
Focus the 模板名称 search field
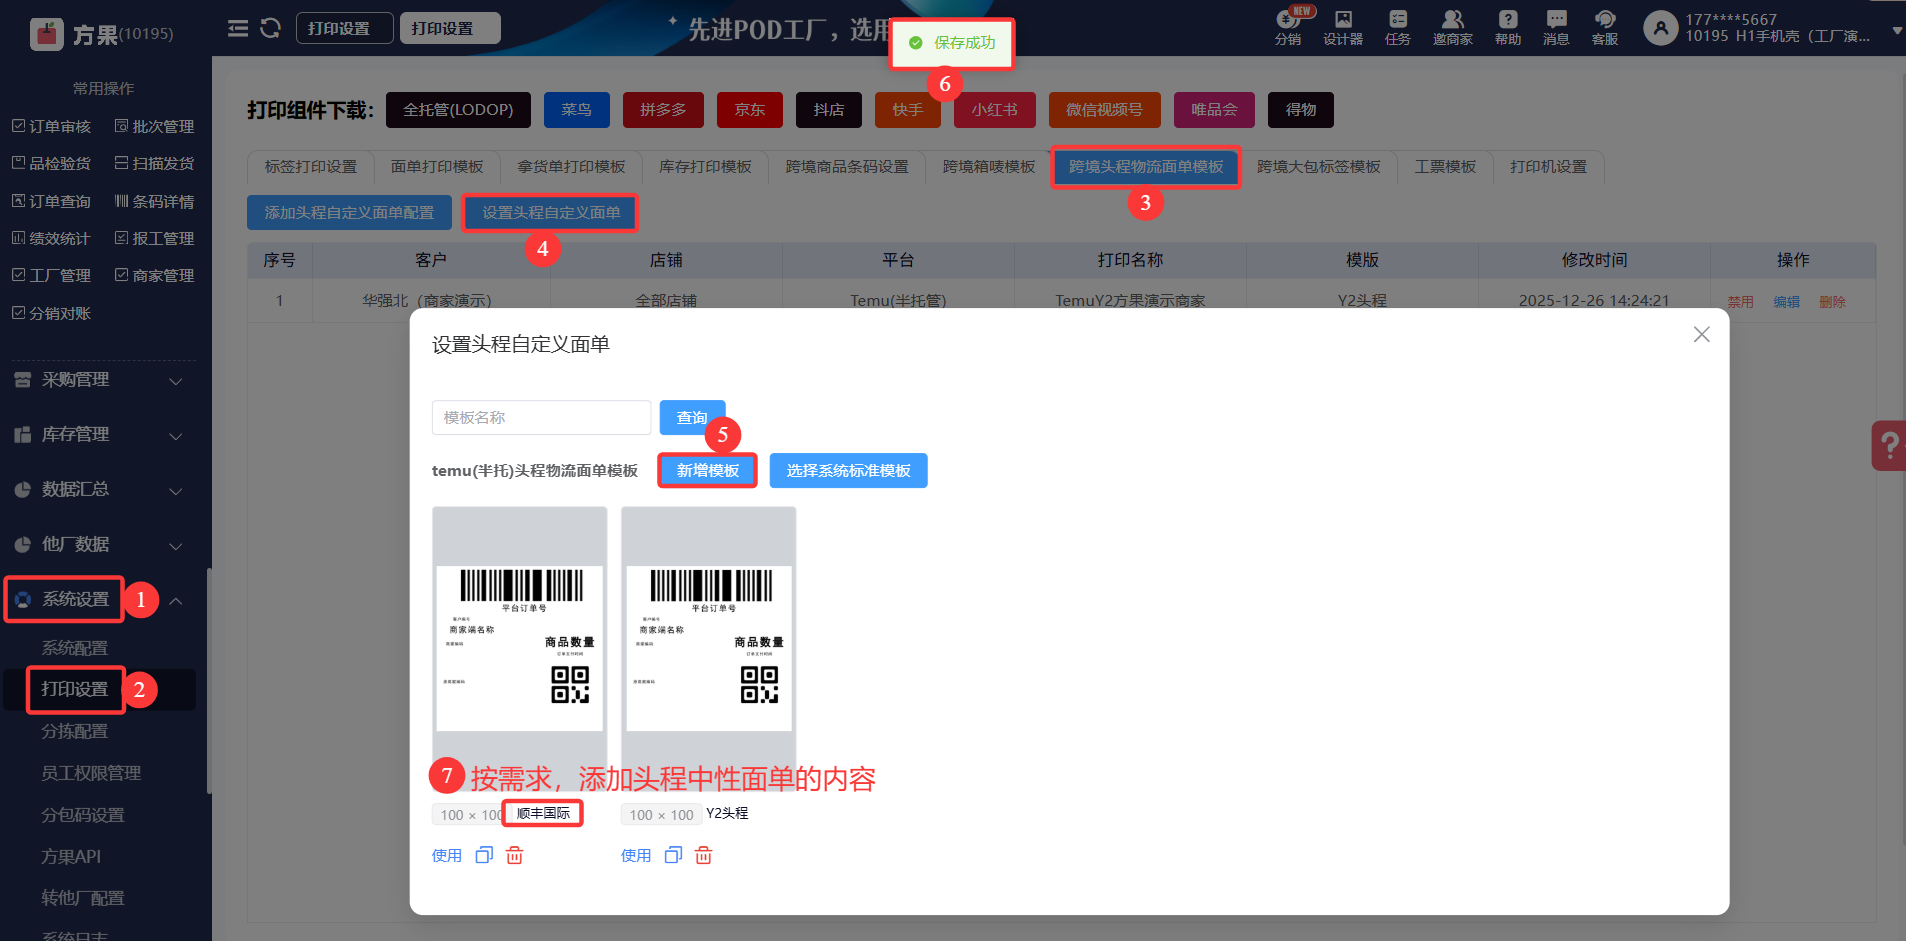[542, 417]
